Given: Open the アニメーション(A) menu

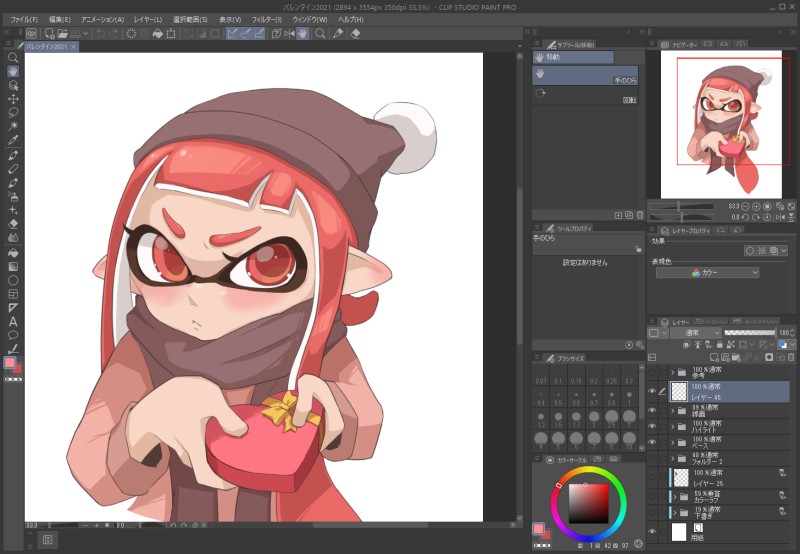Looking at the screenshot, I should [x=103, y=19].
